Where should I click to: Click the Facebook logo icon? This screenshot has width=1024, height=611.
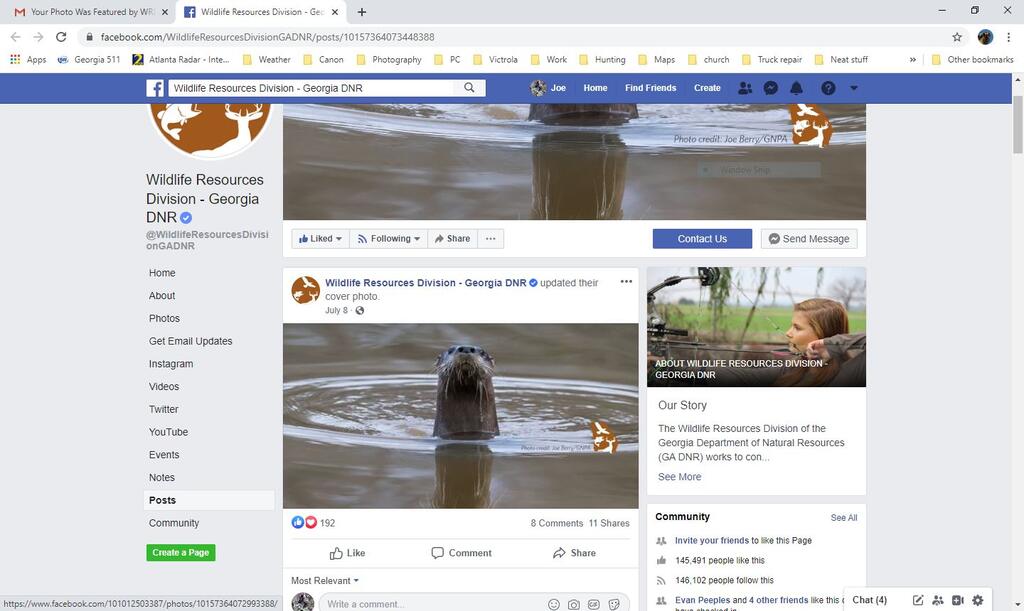[x=155, y=88]
